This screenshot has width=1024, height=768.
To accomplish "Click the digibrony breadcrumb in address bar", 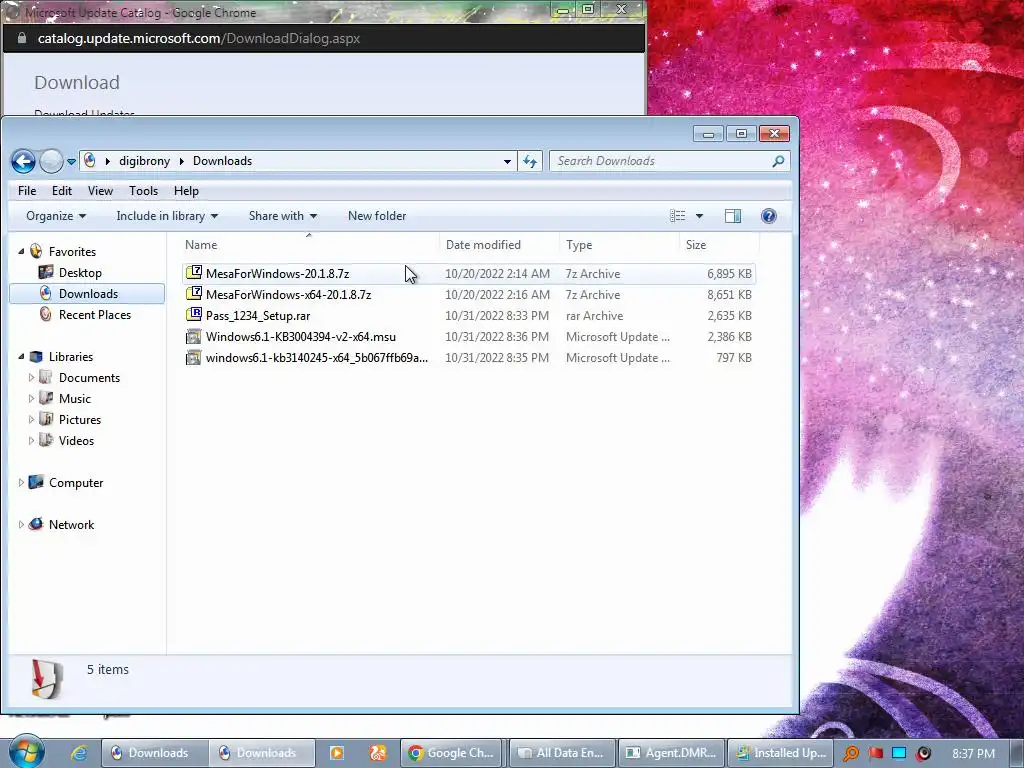I will [144, 161].
